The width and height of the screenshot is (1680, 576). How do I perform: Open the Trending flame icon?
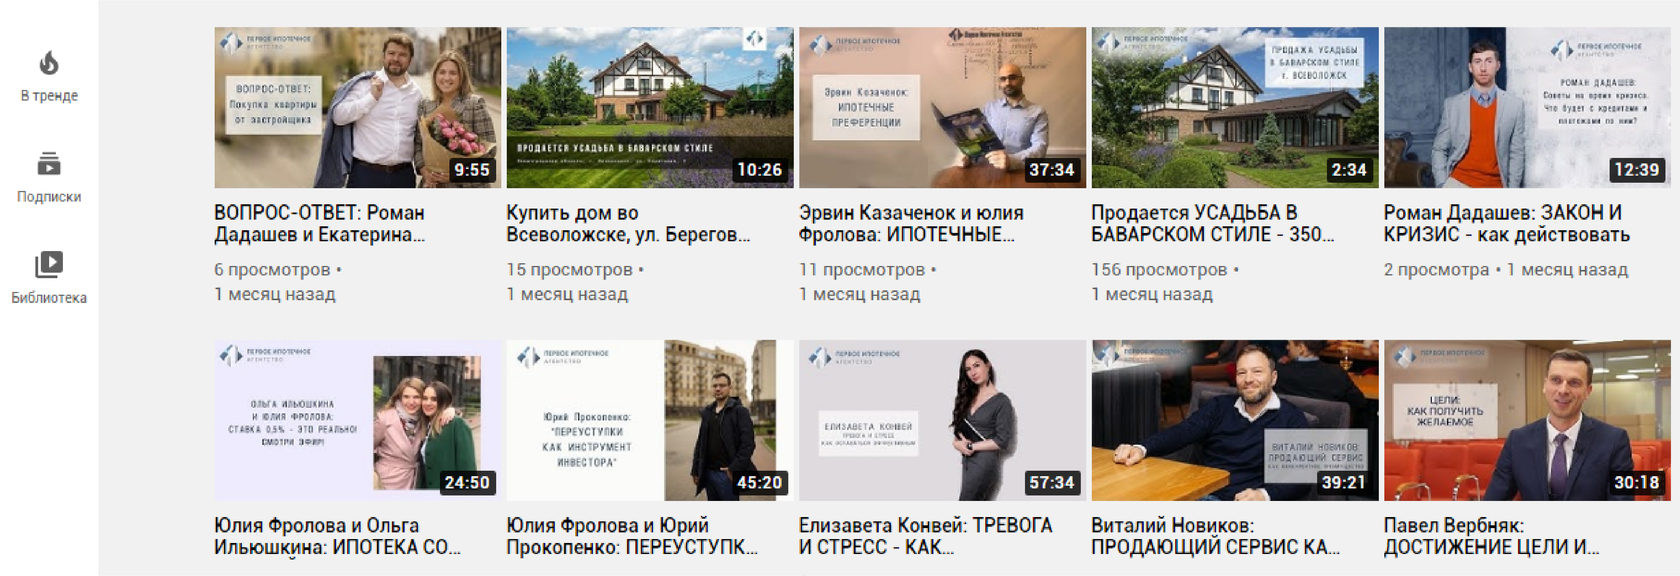point(49,63)
